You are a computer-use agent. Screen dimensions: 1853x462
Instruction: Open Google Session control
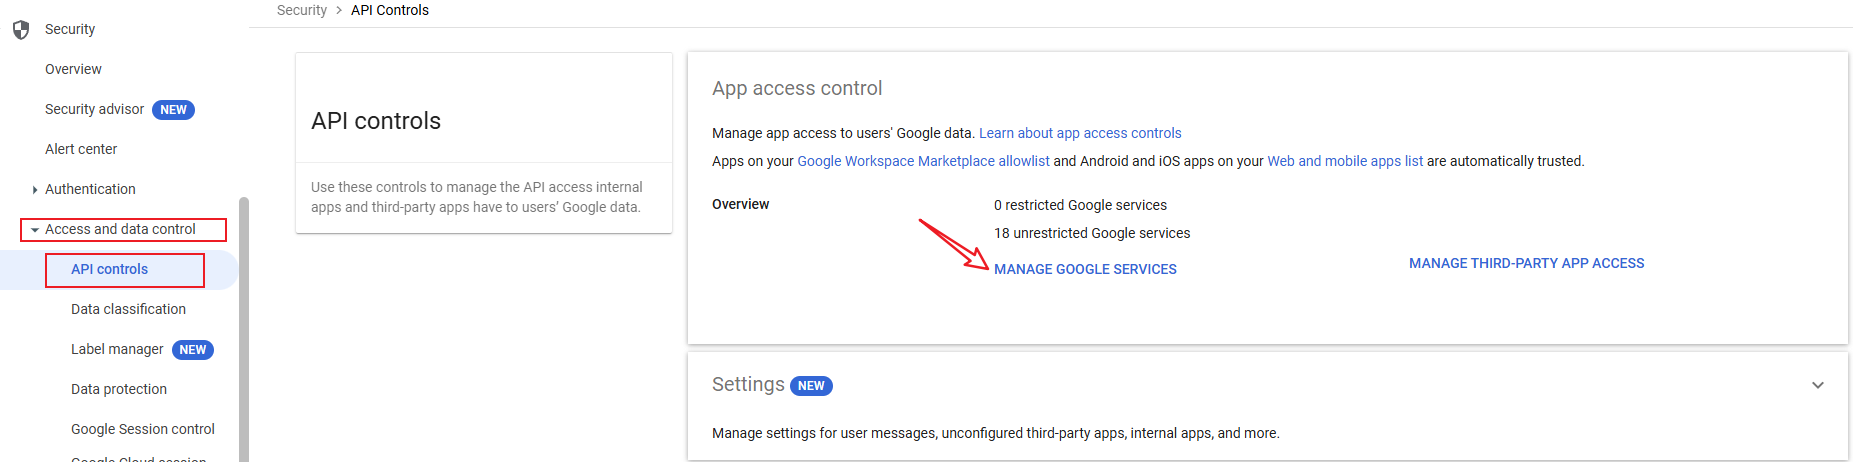tap(143, 429)
